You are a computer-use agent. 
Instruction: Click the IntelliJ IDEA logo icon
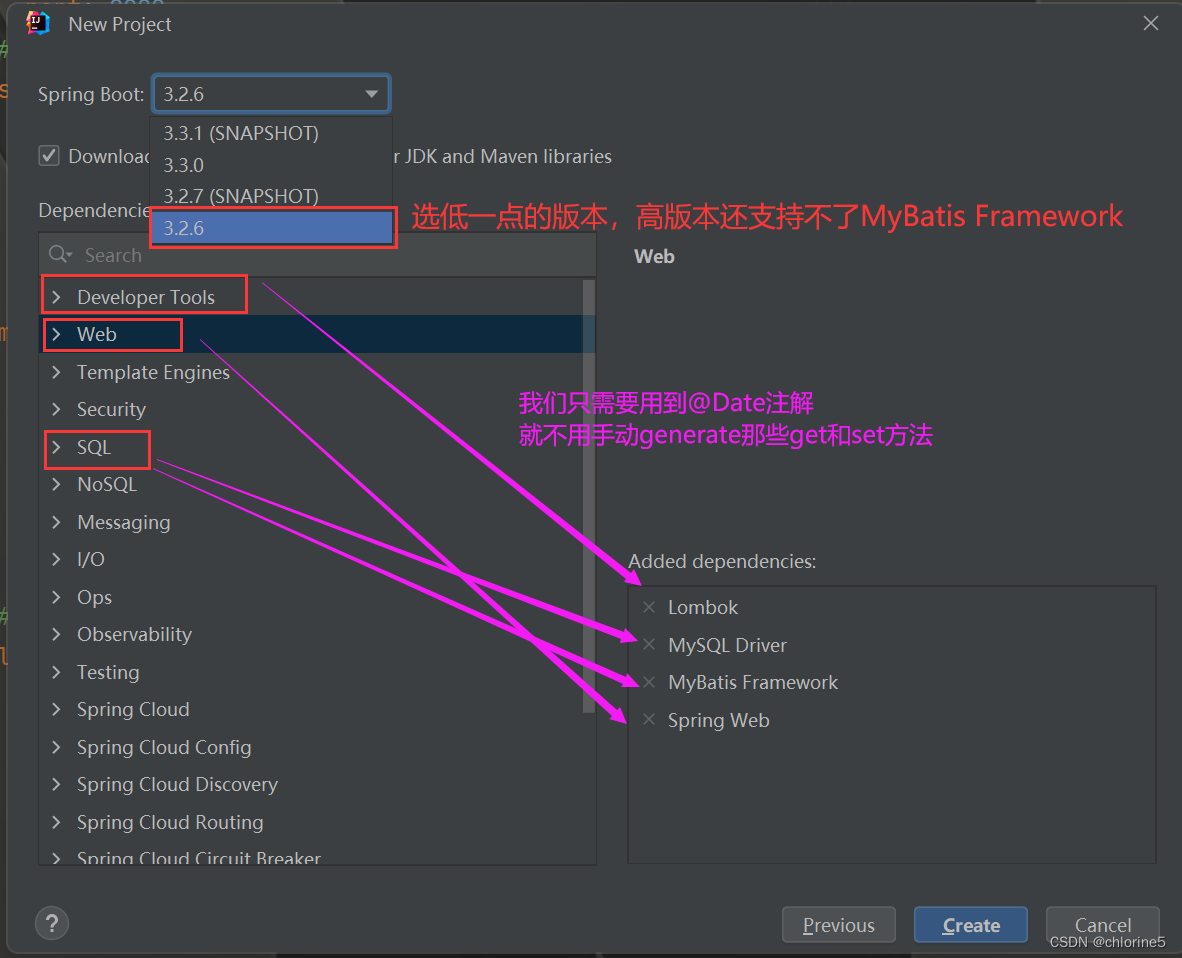coord(38,23)
